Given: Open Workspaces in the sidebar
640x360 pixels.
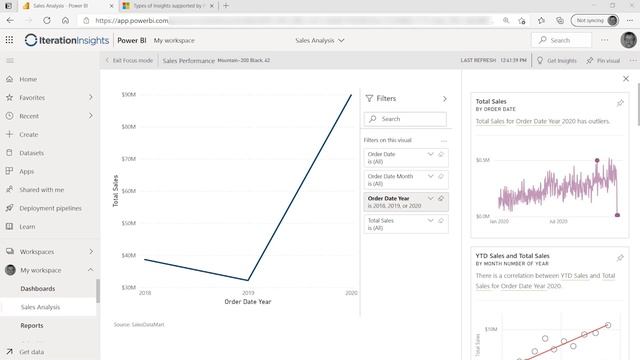Looking at the screenshot, I should 36,251.
